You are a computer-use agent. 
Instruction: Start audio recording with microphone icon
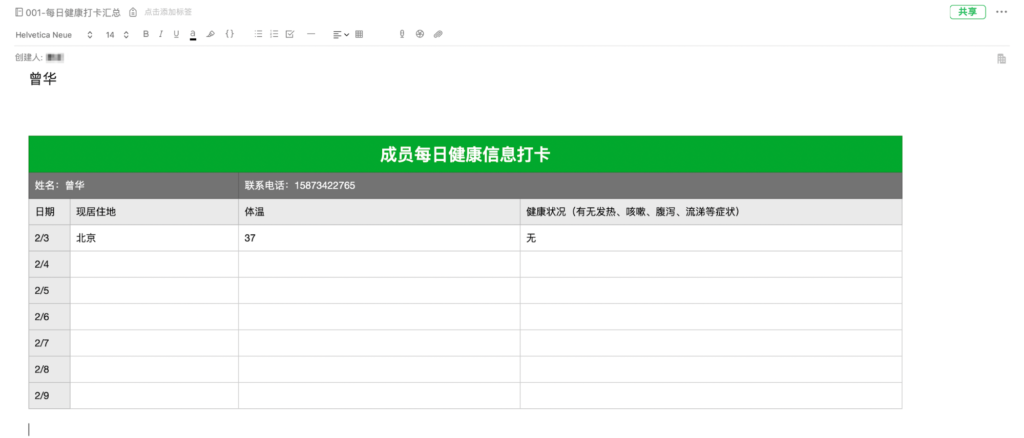[x=402, y=34]
